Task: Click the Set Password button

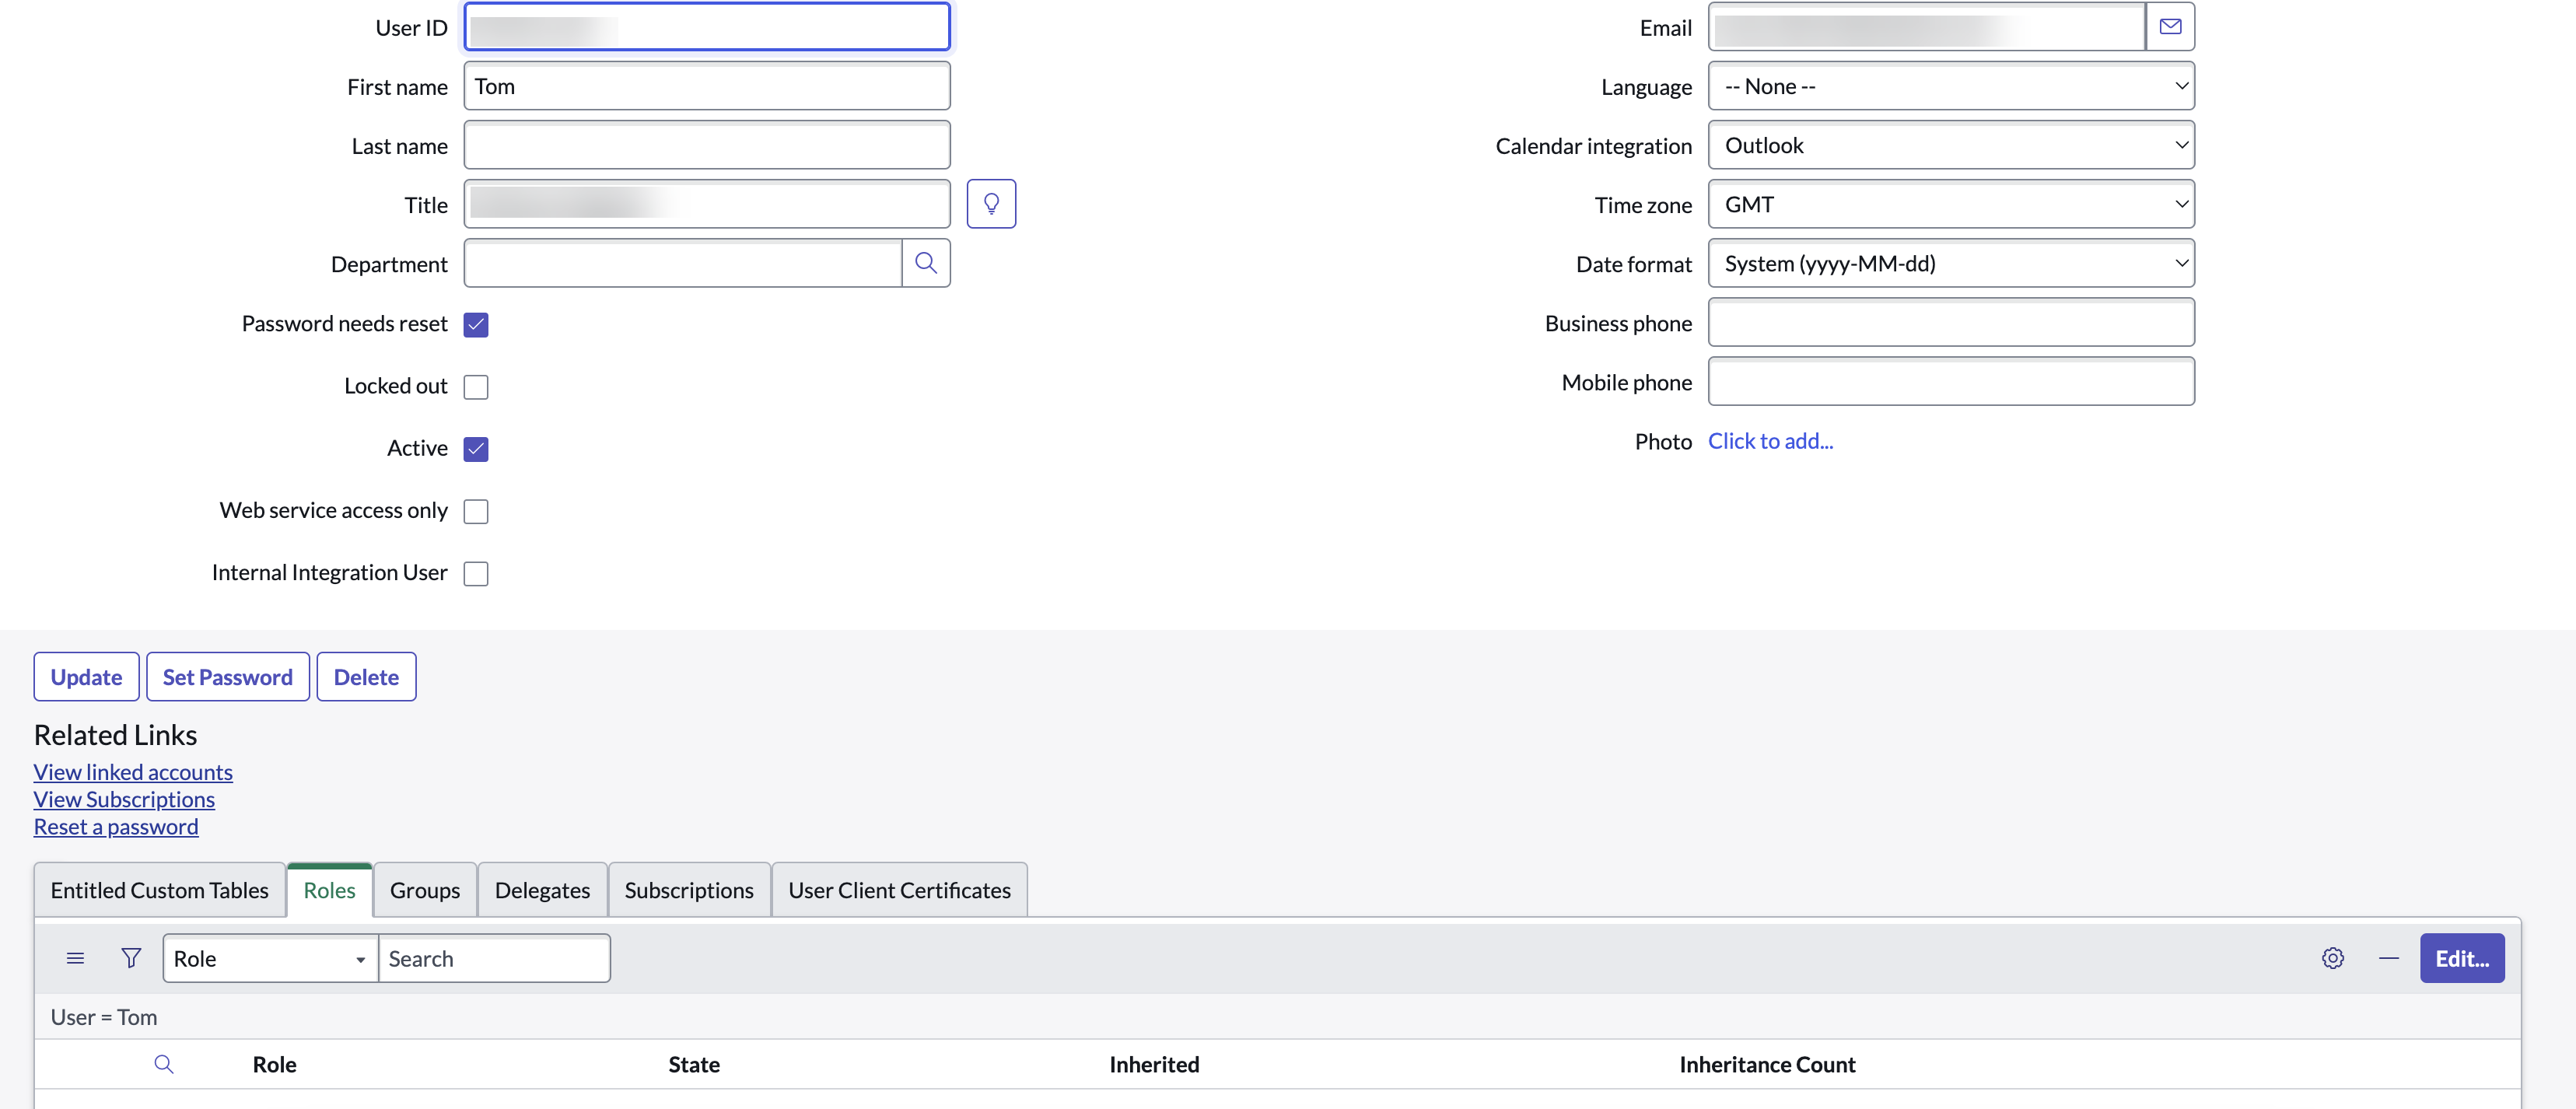Action: (226, 675)
